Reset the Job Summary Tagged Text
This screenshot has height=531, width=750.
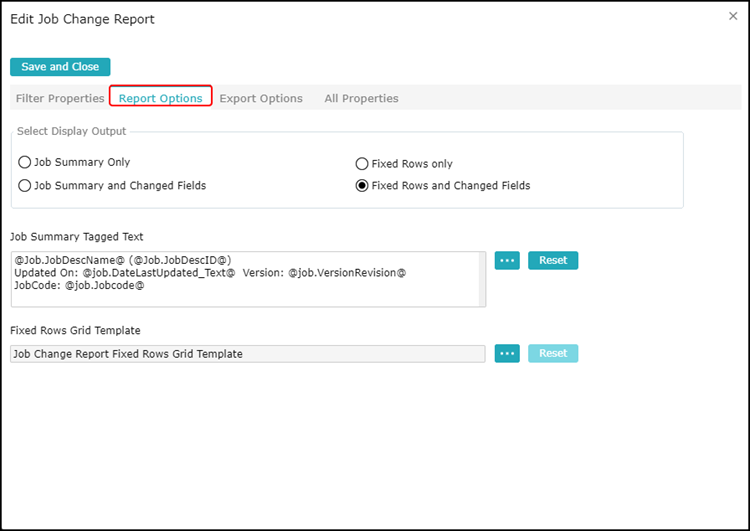click(553, 260)
